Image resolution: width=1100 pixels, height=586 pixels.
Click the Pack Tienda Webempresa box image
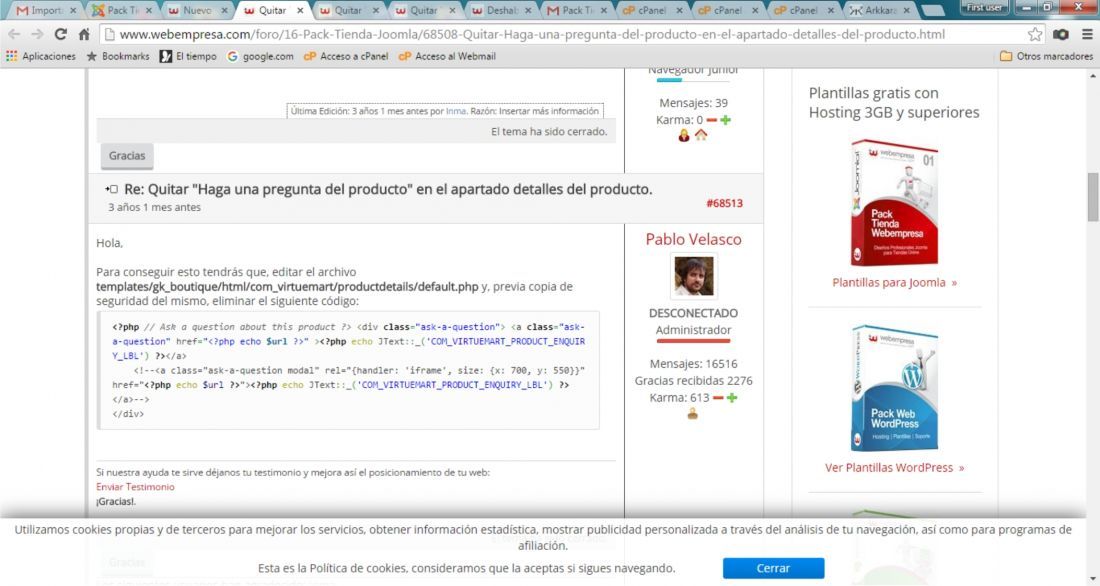point(894,203)
